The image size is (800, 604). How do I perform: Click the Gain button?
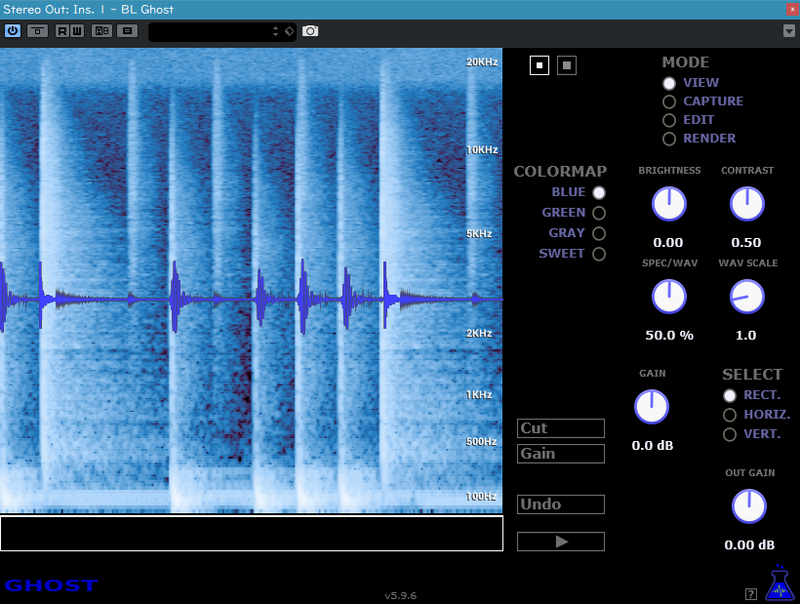pos(561,454)
